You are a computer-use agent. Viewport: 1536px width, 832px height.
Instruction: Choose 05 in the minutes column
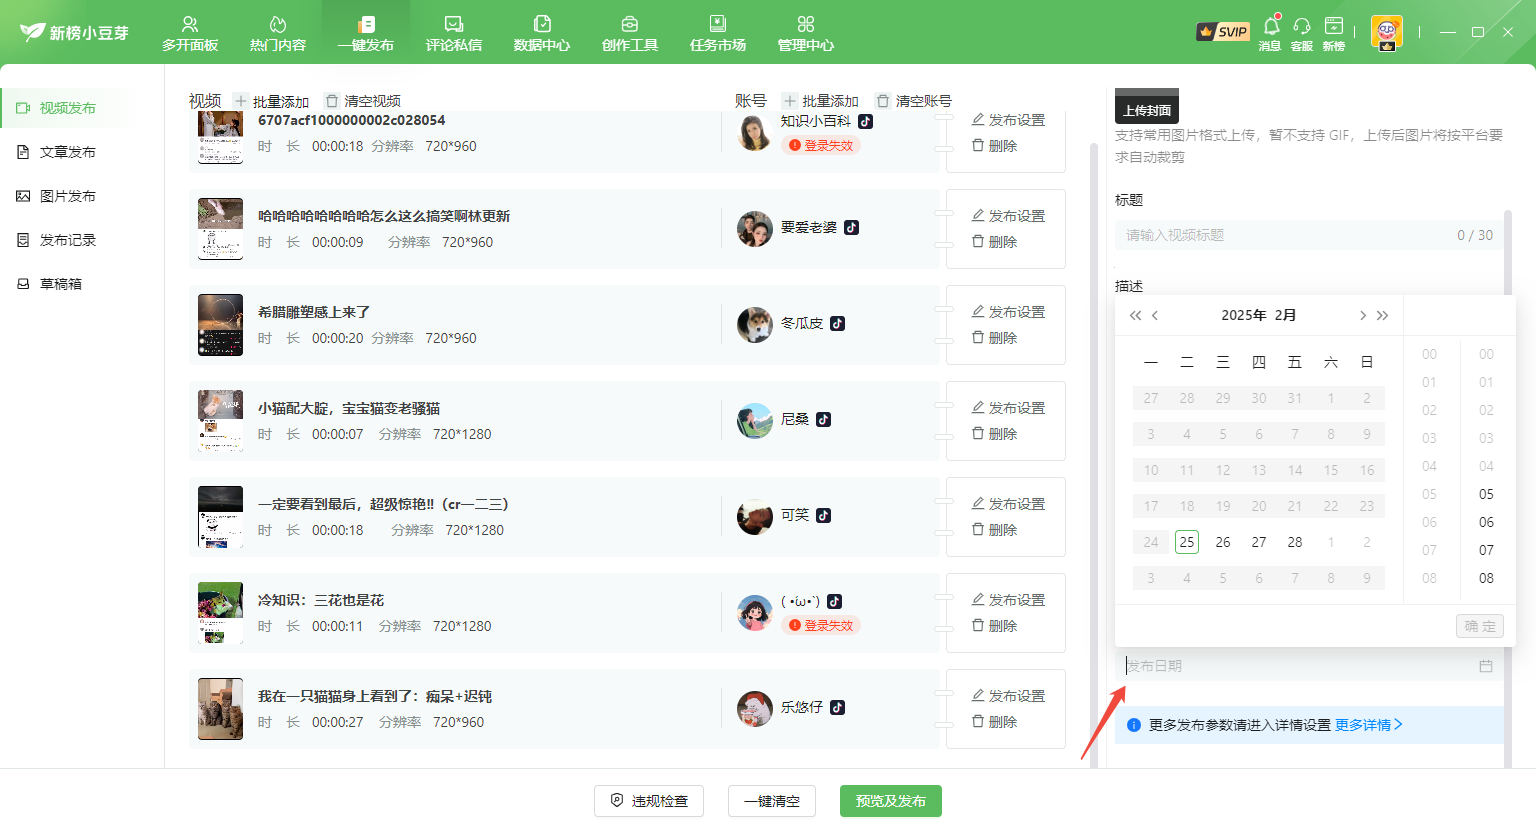click(1486, 494)
